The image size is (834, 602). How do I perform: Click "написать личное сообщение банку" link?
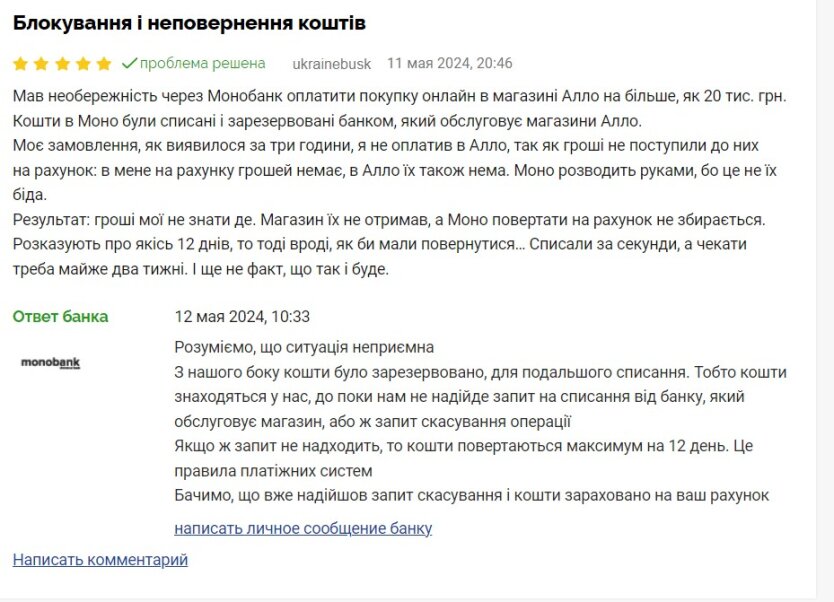pos(303,528)
